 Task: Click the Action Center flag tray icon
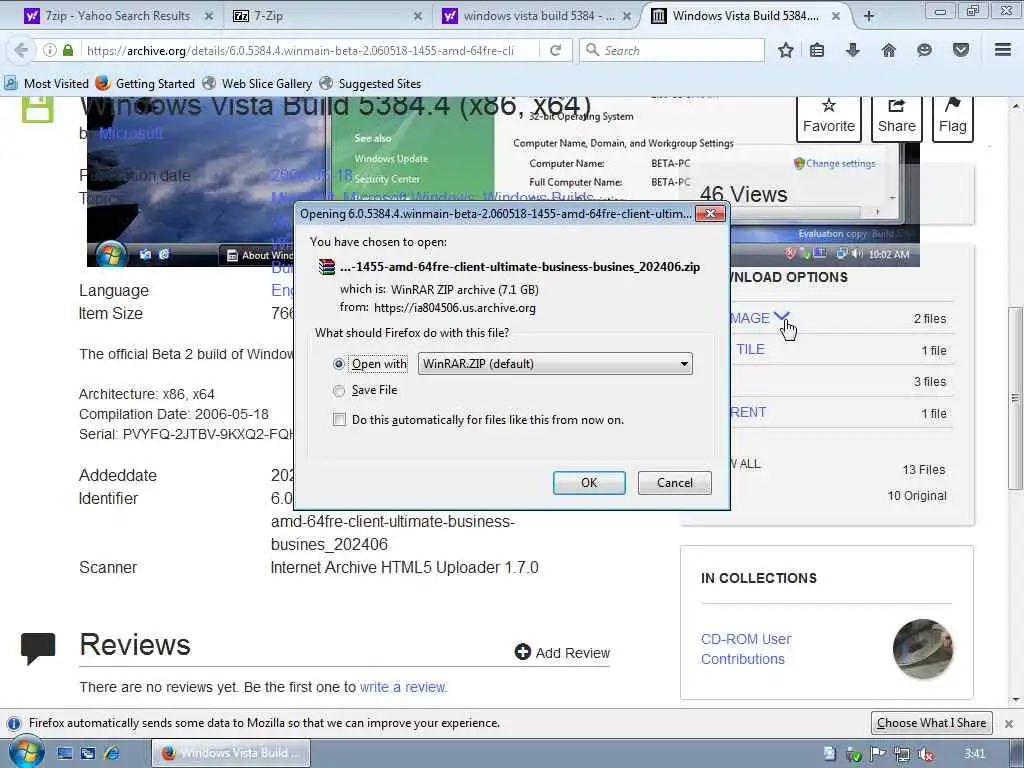pos(878,754)
